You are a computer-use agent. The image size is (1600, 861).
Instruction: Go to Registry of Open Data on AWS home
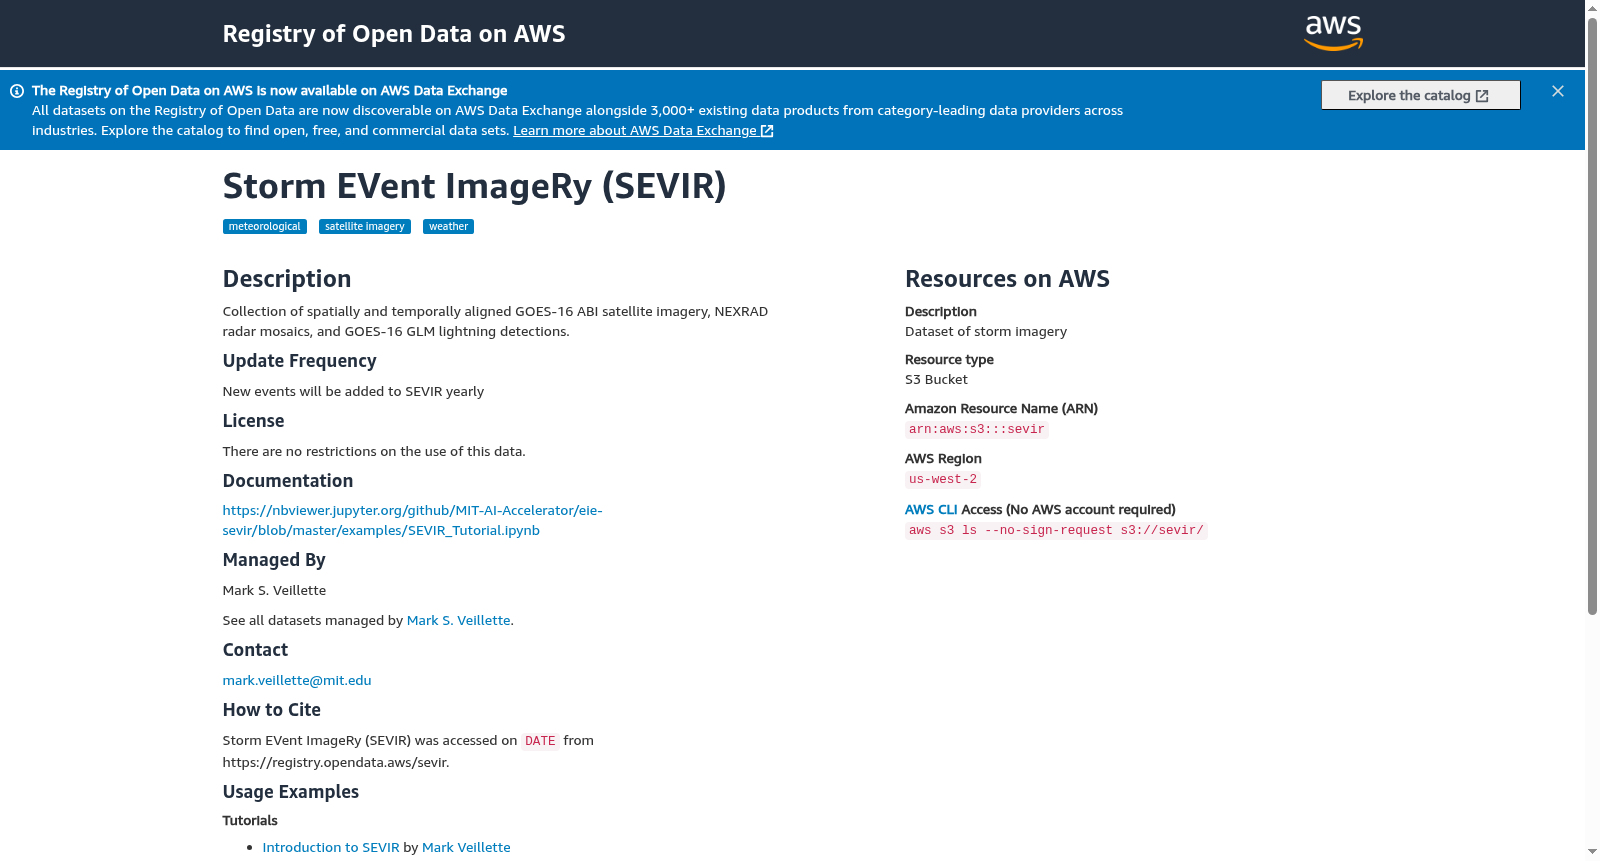point(394,34)
